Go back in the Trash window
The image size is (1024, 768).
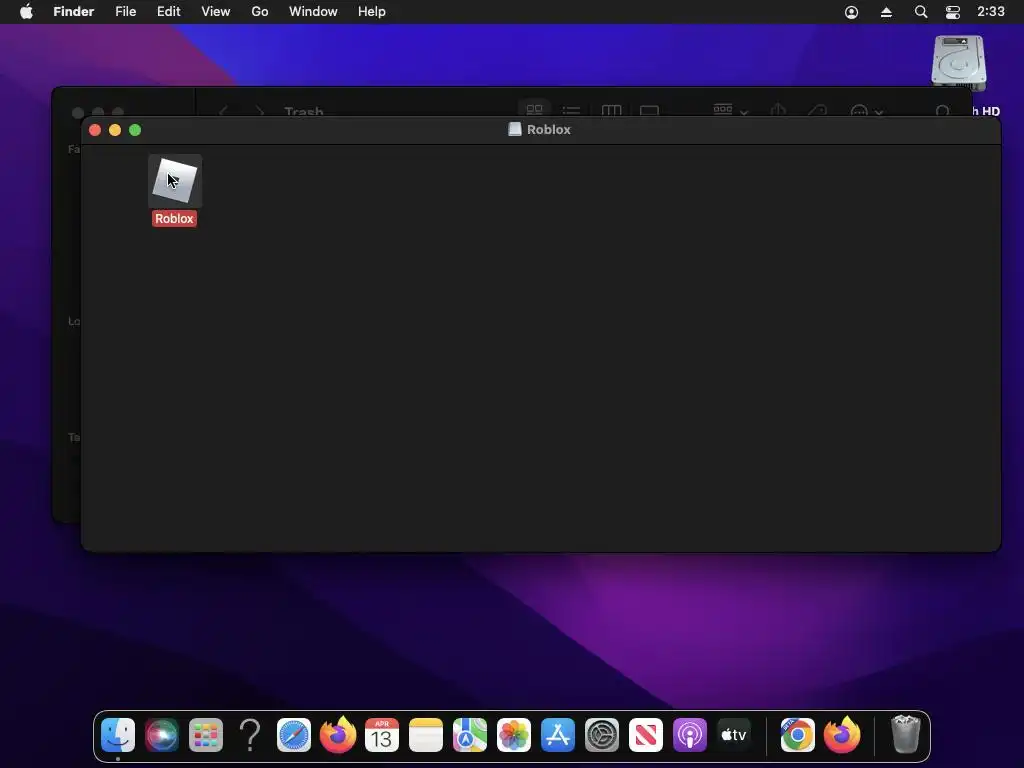pos(223,110)
